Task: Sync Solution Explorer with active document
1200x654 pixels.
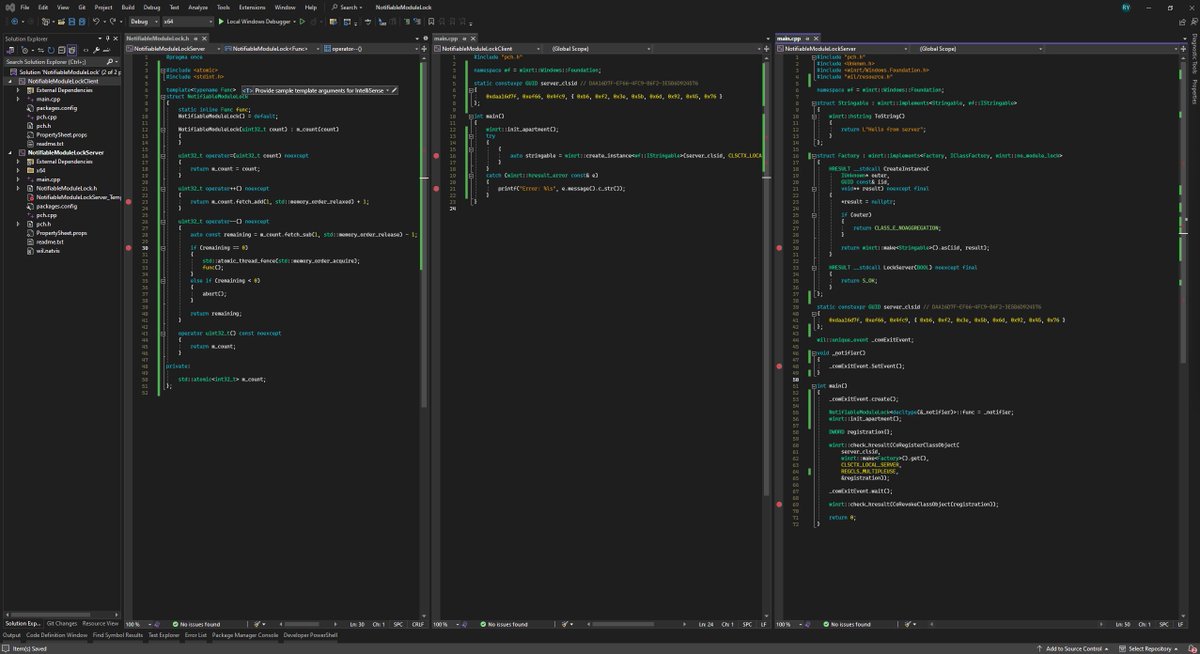Action: pos(41,50)
